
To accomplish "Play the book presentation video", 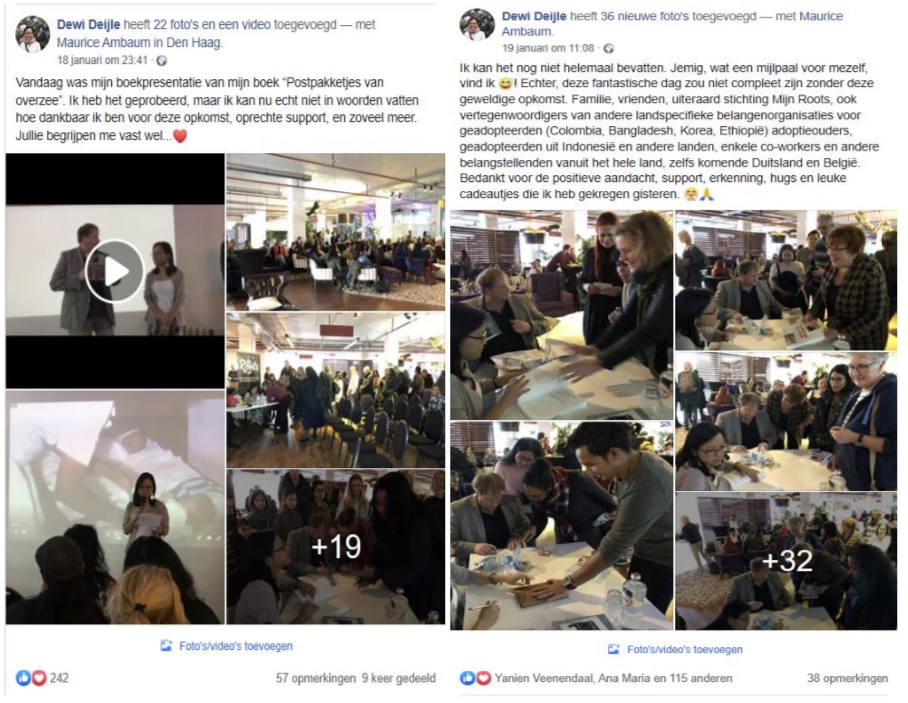I will coord(115,271).
